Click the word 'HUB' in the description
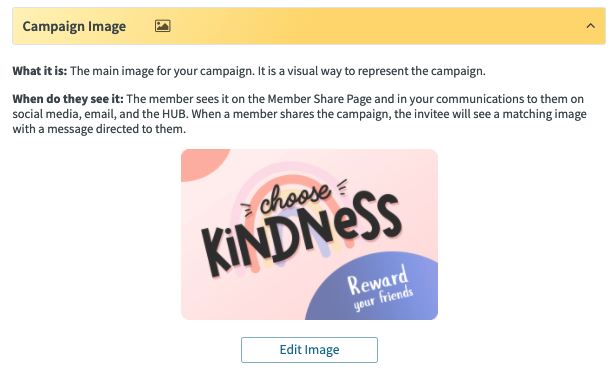The image size is (614, 378). pos(172,114)
